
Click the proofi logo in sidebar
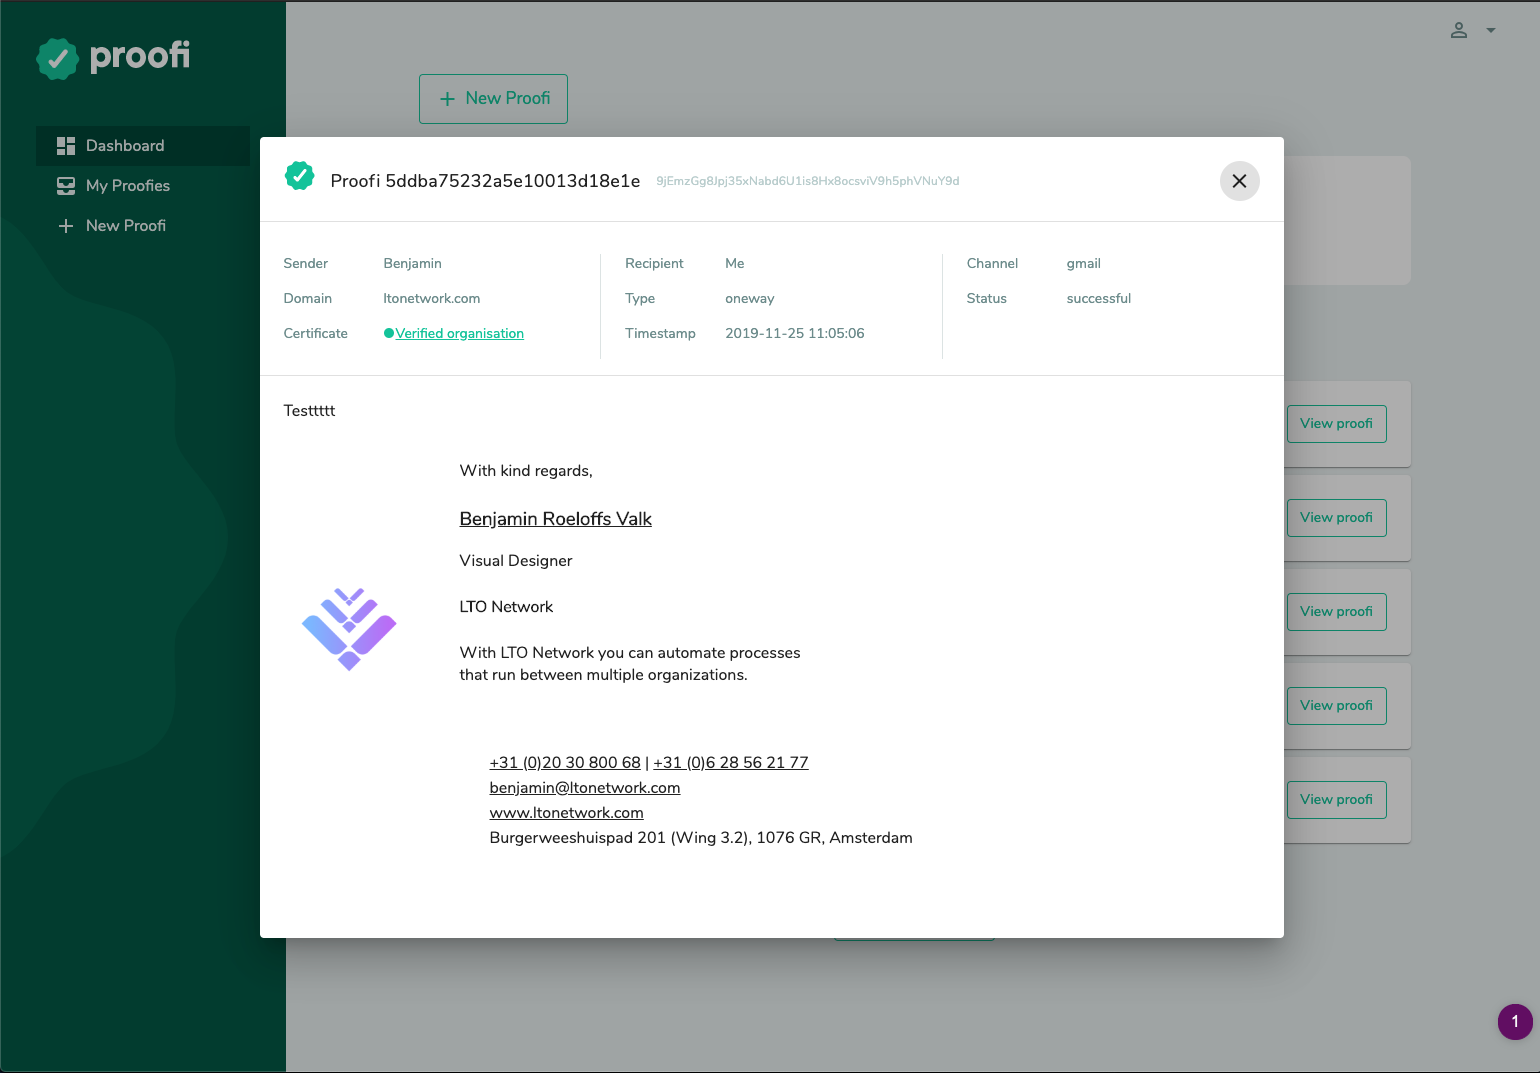point(113,58)
